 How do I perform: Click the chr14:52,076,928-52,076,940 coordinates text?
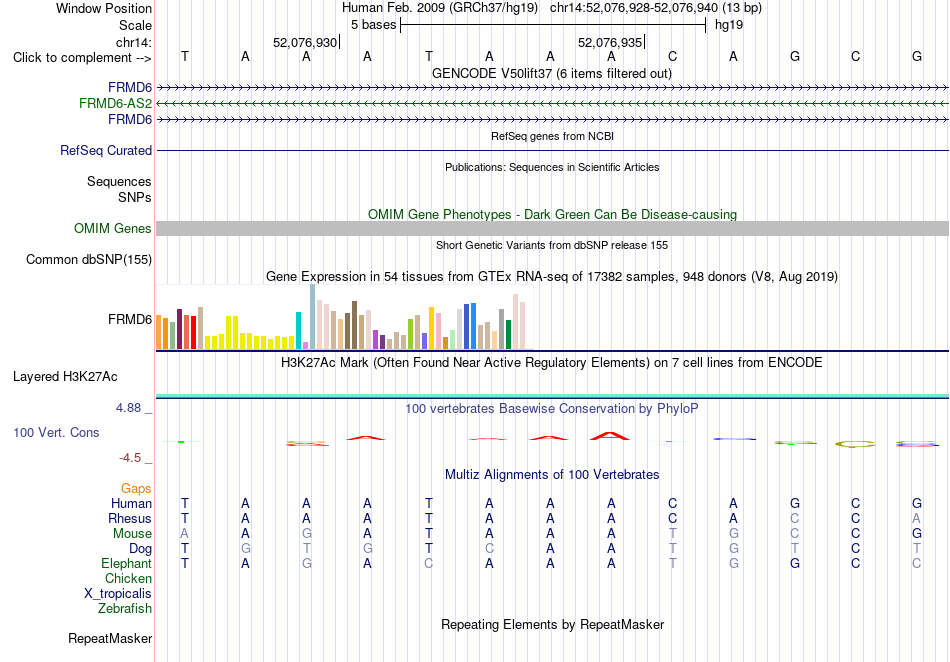point(634,8)
